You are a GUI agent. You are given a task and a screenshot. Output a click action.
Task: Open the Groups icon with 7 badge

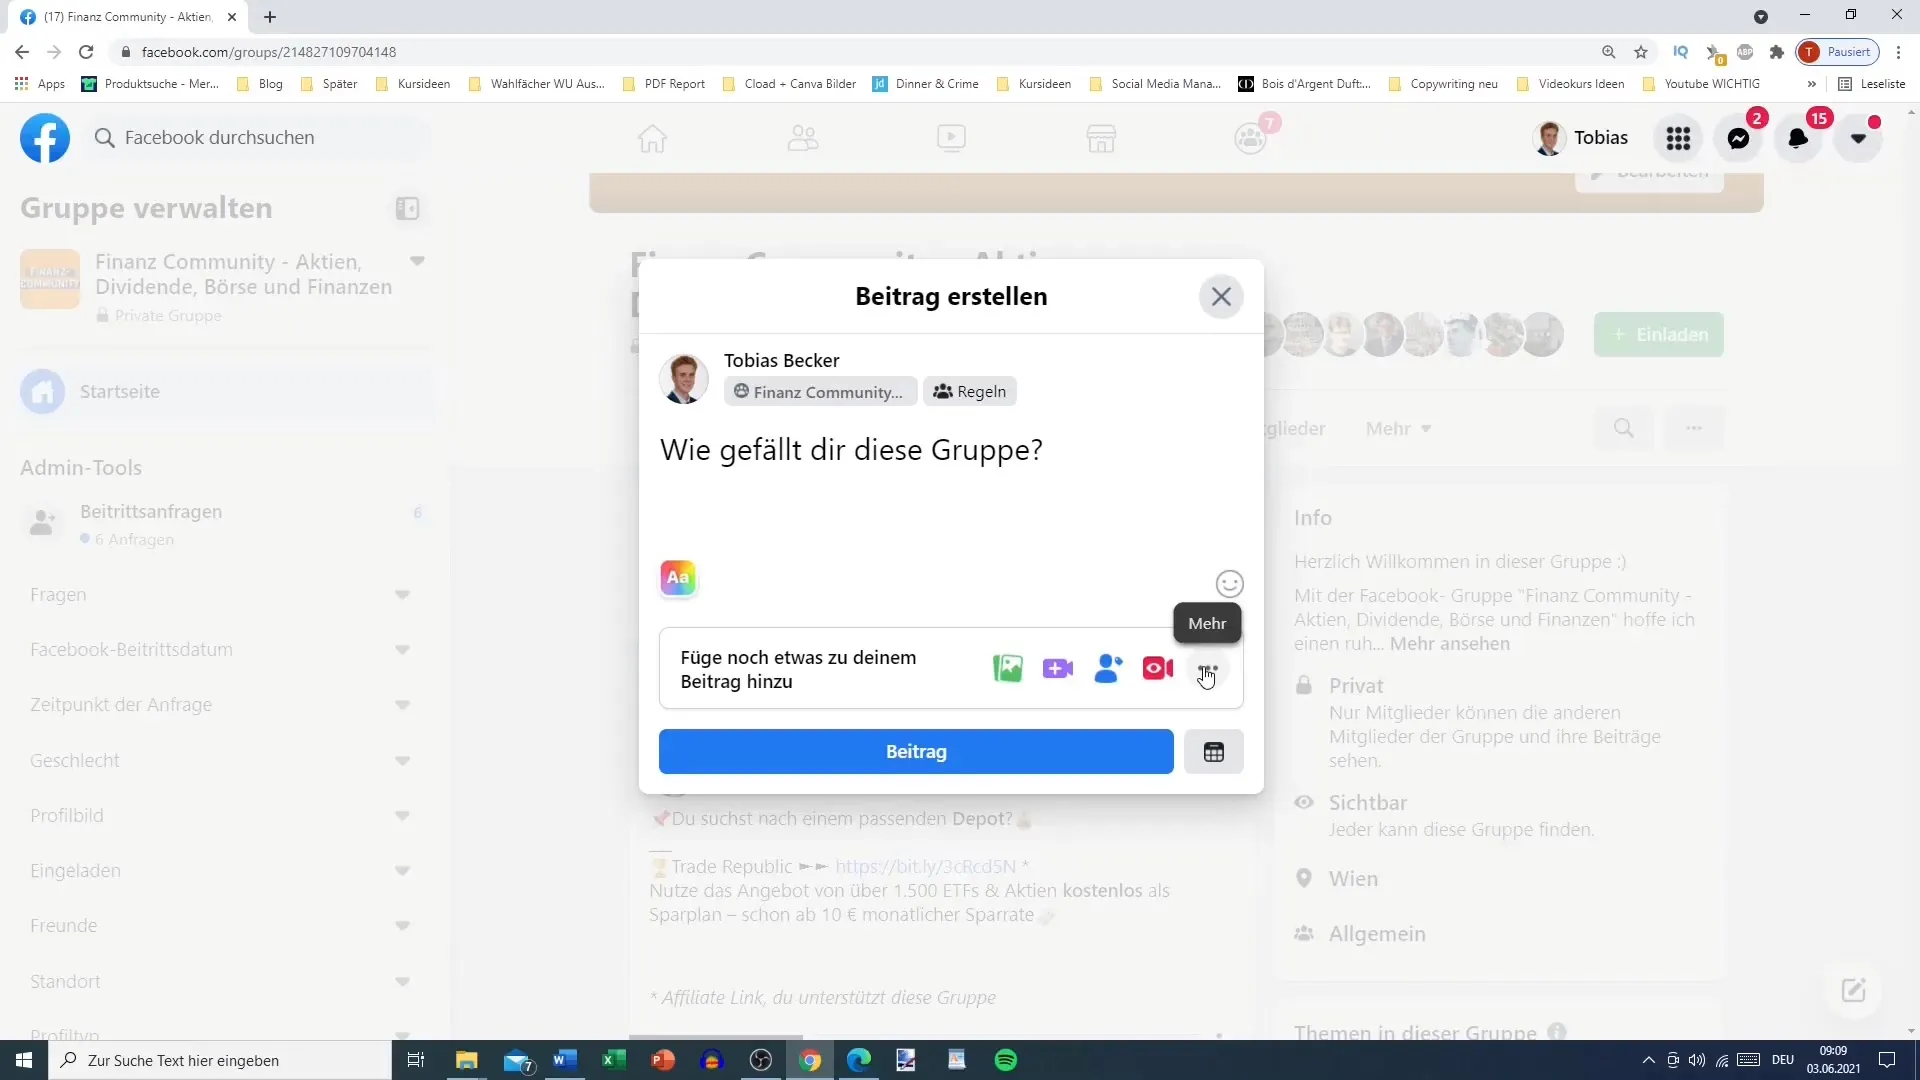(1251, 138)
